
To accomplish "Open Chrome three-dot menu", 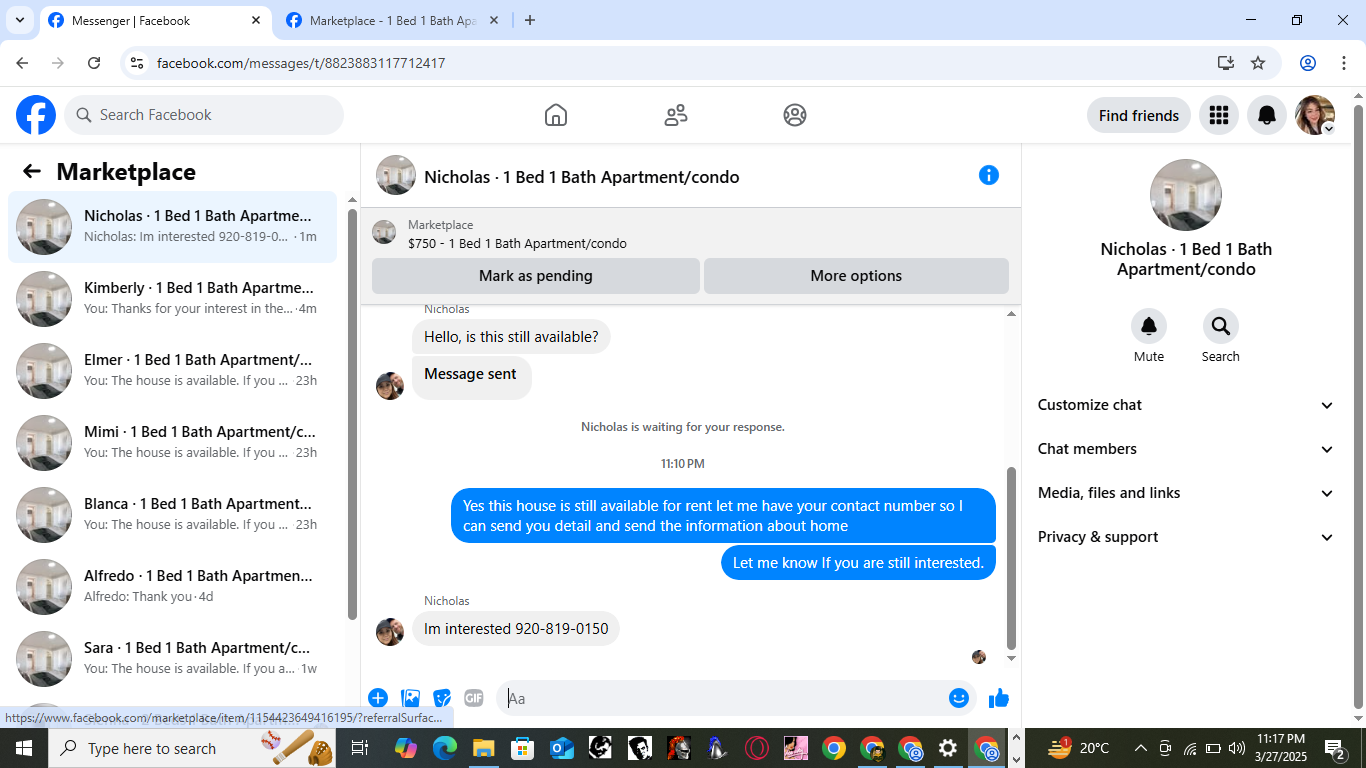I will (x=1343, y=63).
